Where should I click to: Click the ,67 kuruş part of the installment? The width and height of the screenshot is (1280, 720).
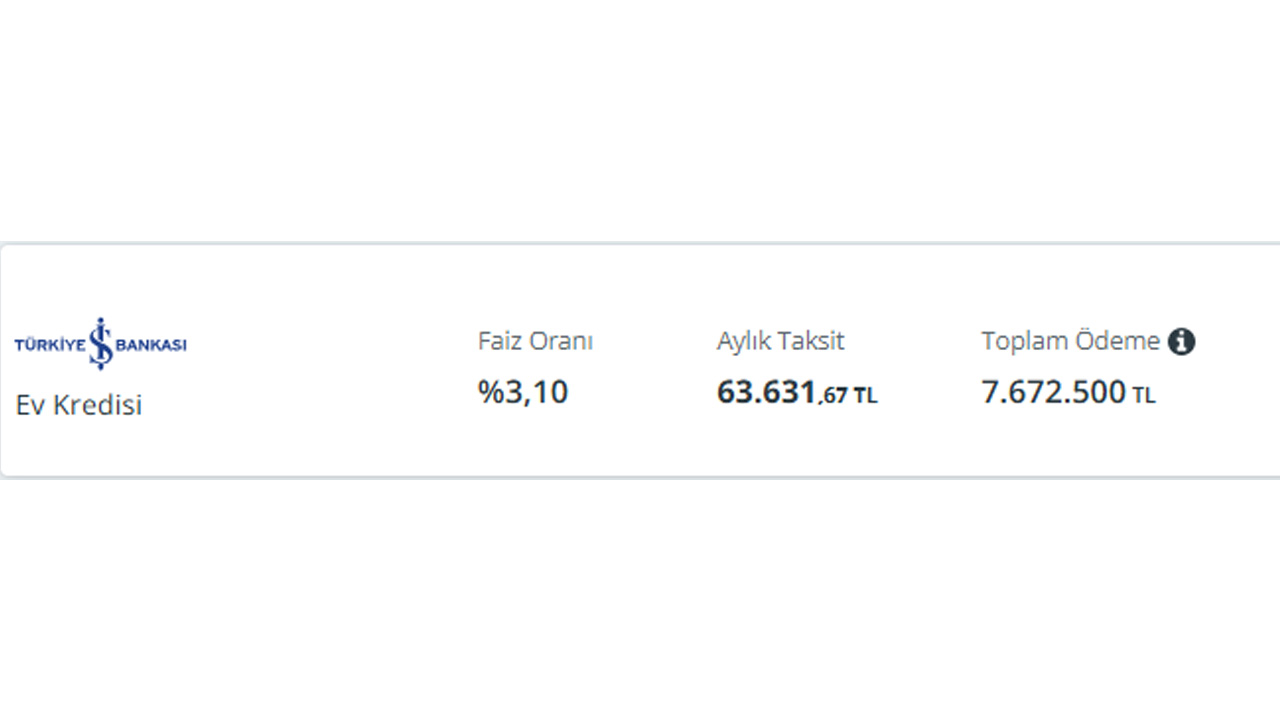pos(833,396)
